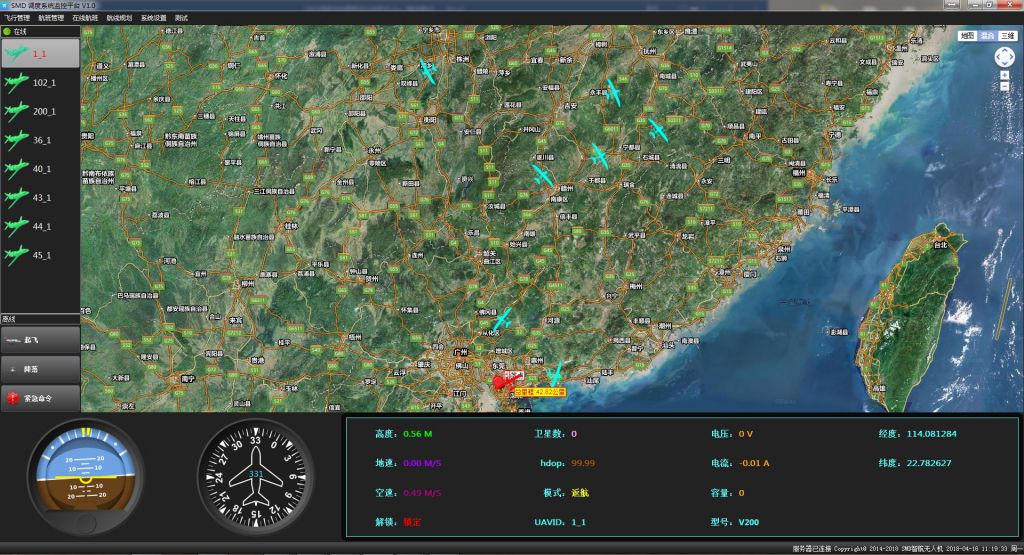Open the 飞行管理 menu
The height and width of the screenshot is (555, 1024).
(17, 18)
